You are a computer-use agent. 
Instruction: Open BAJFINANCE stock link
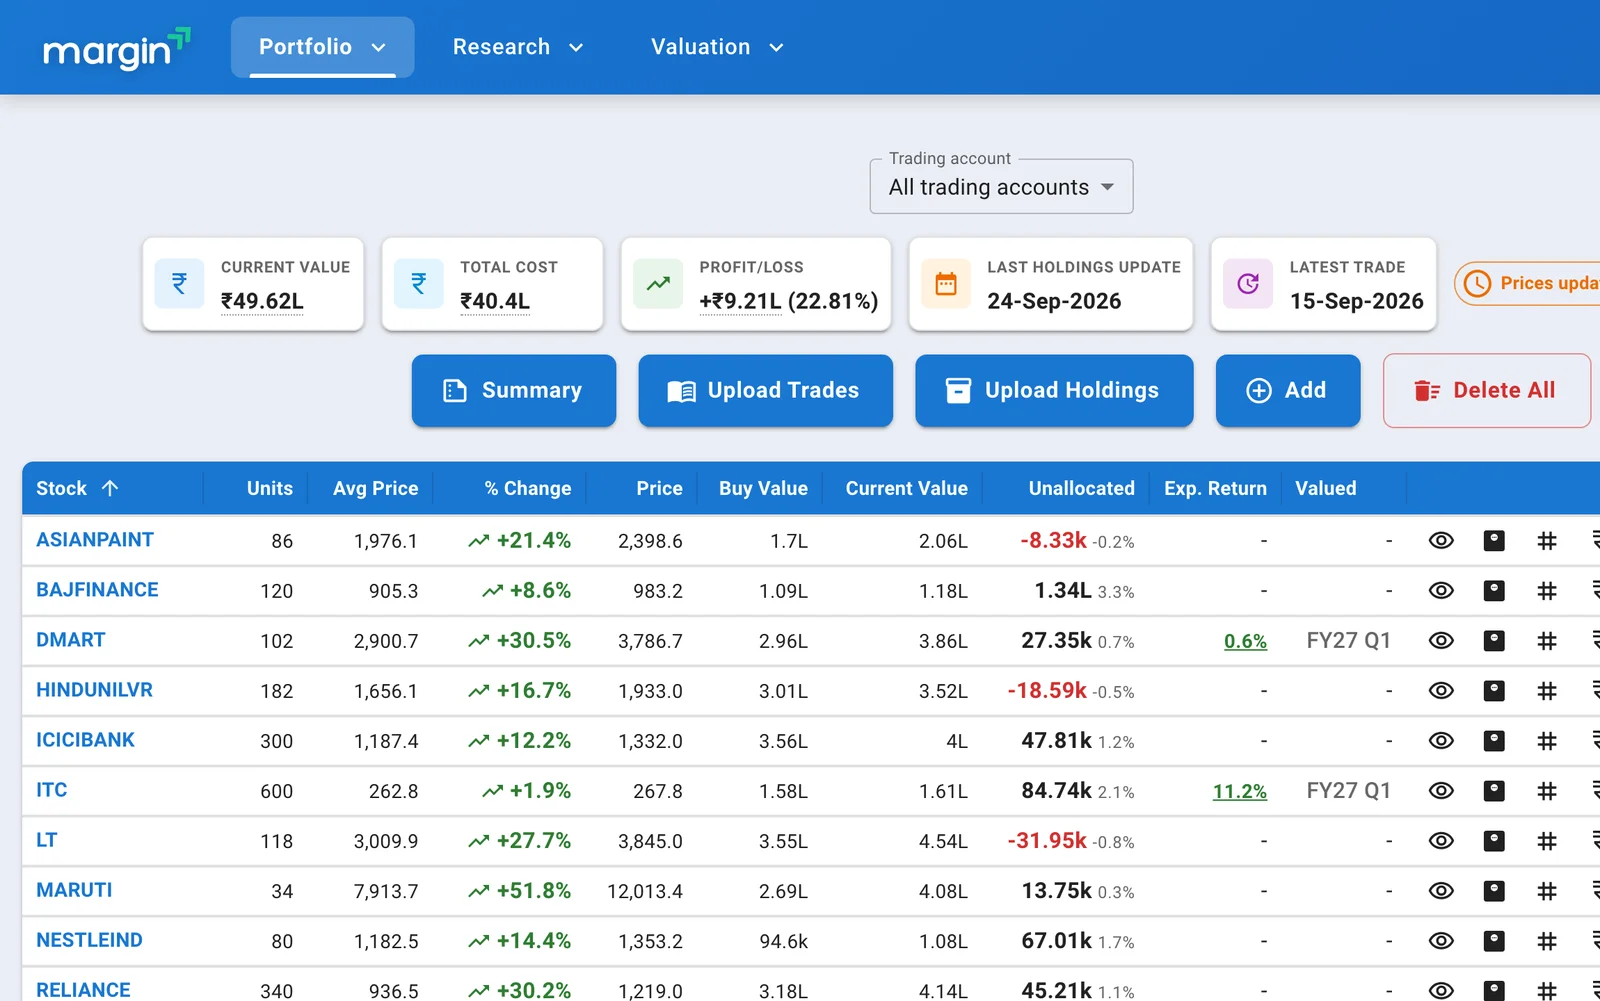[x=97, y=590]
